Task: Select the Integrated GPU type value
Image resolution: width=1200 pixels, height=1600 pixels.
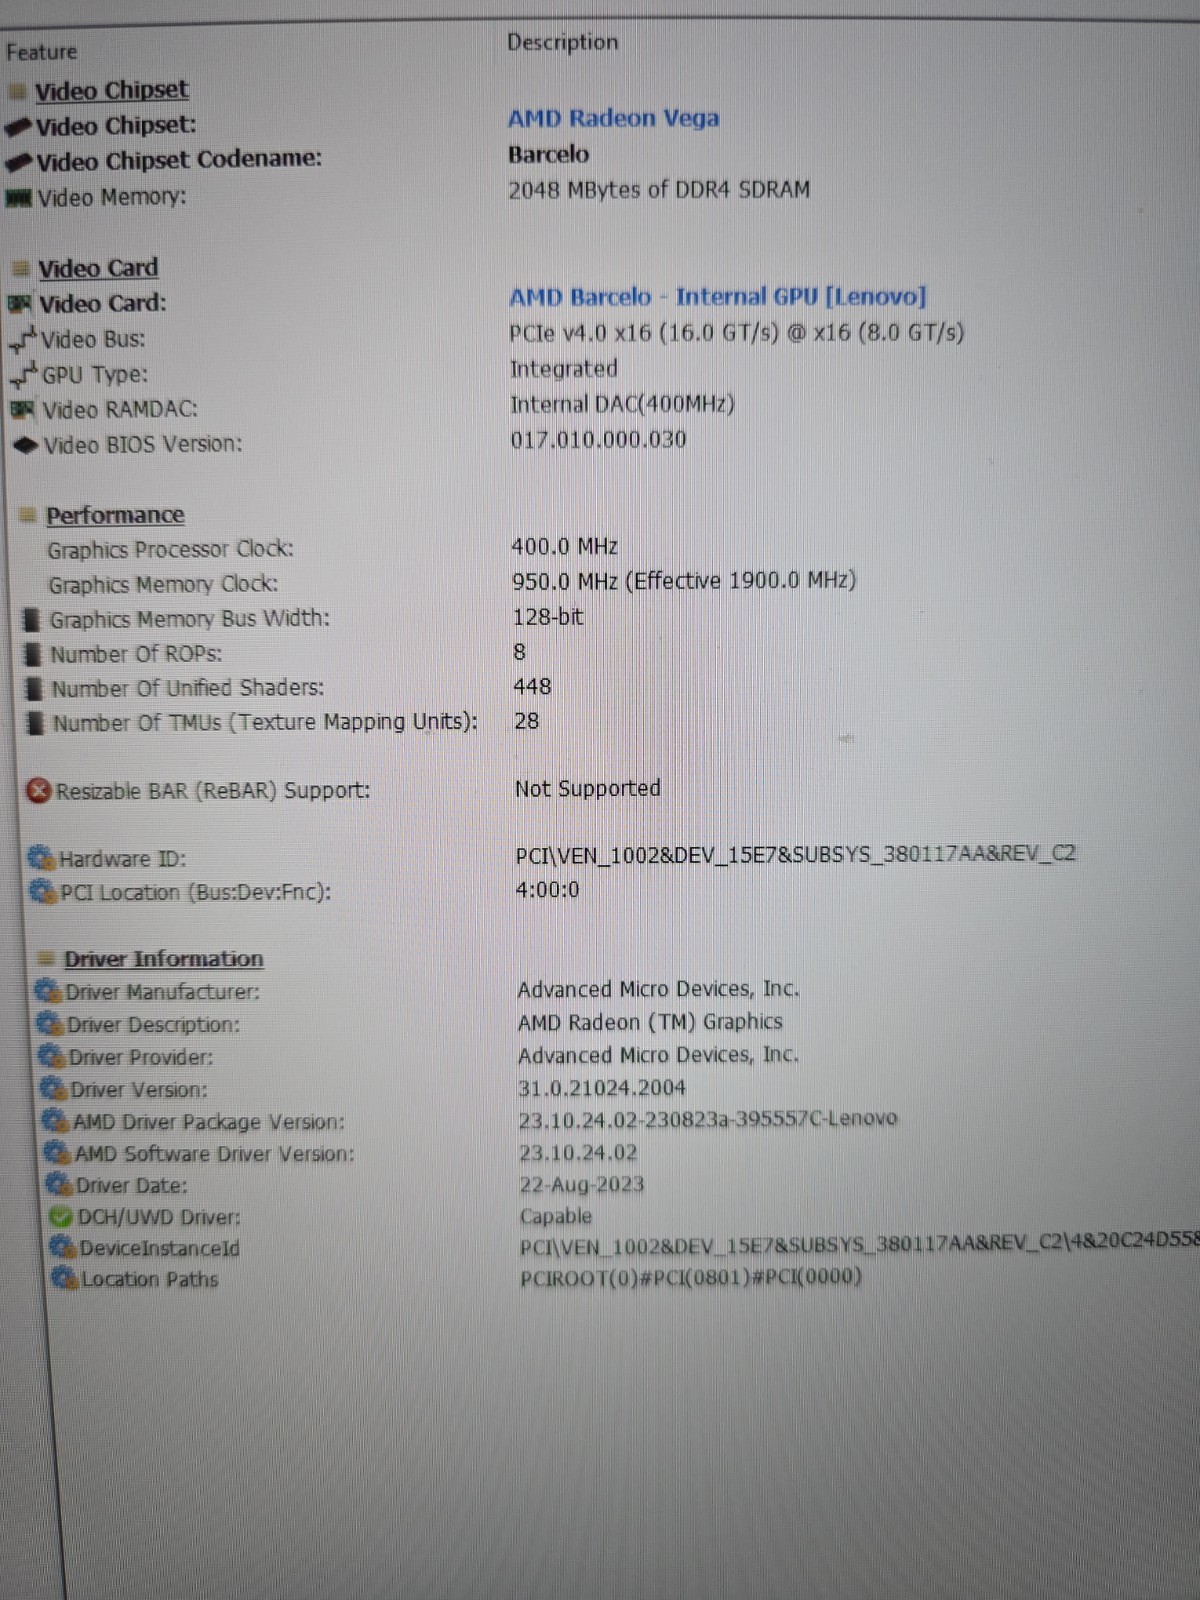Action: click(x=564, y=369)
